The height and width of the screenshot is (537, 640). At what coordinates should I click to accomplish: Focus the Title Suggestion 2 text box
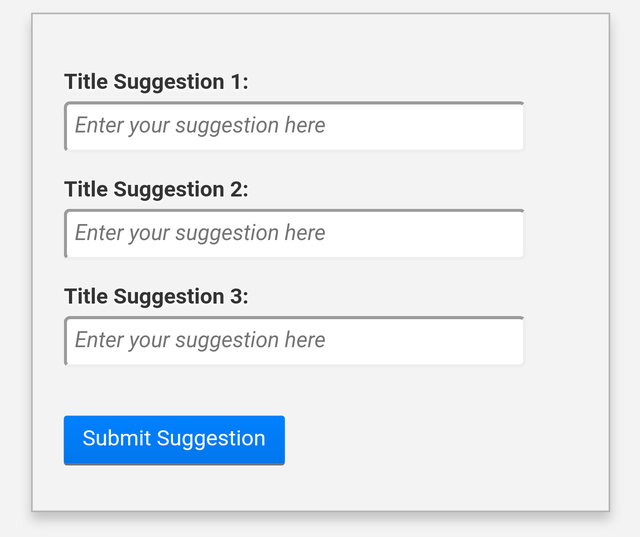294,234
